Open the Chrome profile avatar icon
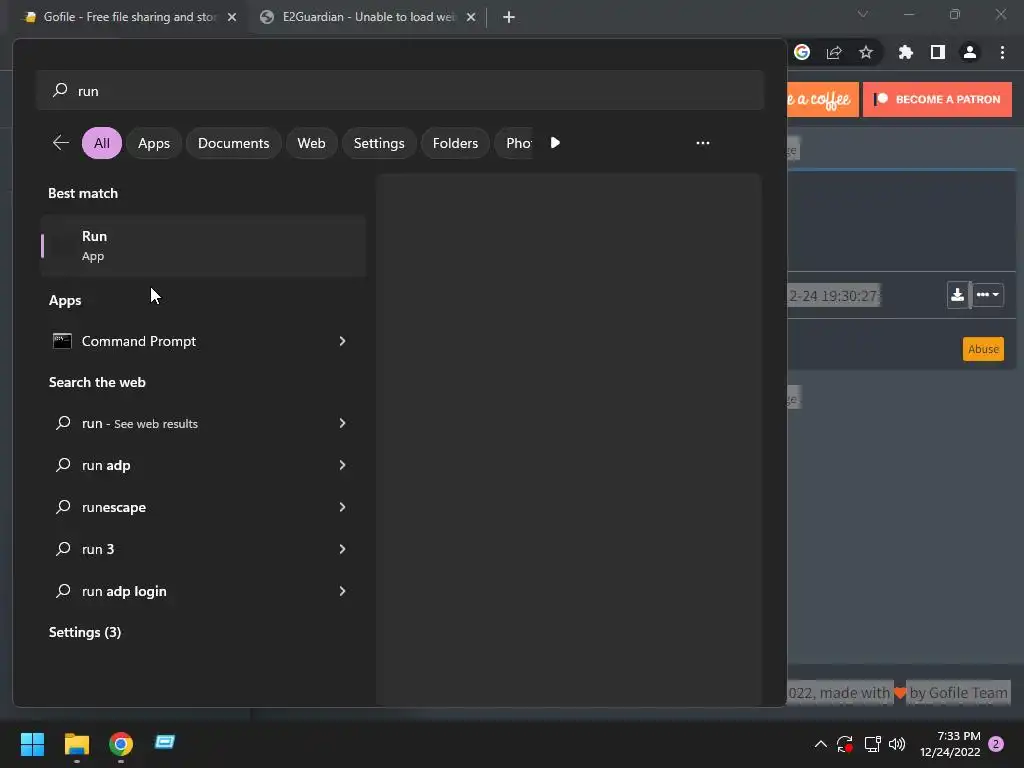 point(970,52)
